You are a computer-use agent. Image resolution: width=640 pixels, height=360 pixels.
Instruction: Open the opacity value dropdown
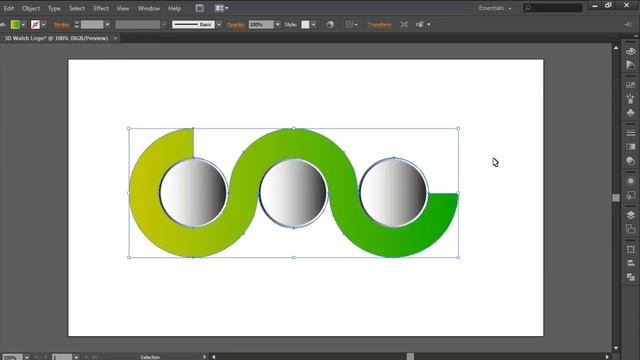(x=278, y=24)
